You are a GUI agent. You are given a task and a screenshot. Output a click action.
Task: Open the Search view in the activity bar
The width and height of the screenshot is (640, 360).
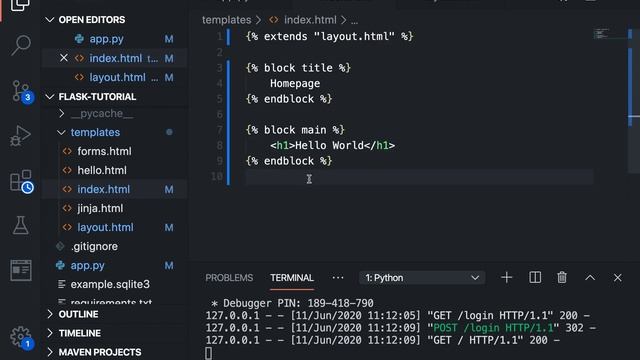pyautogui.click(x=20, y=44)
